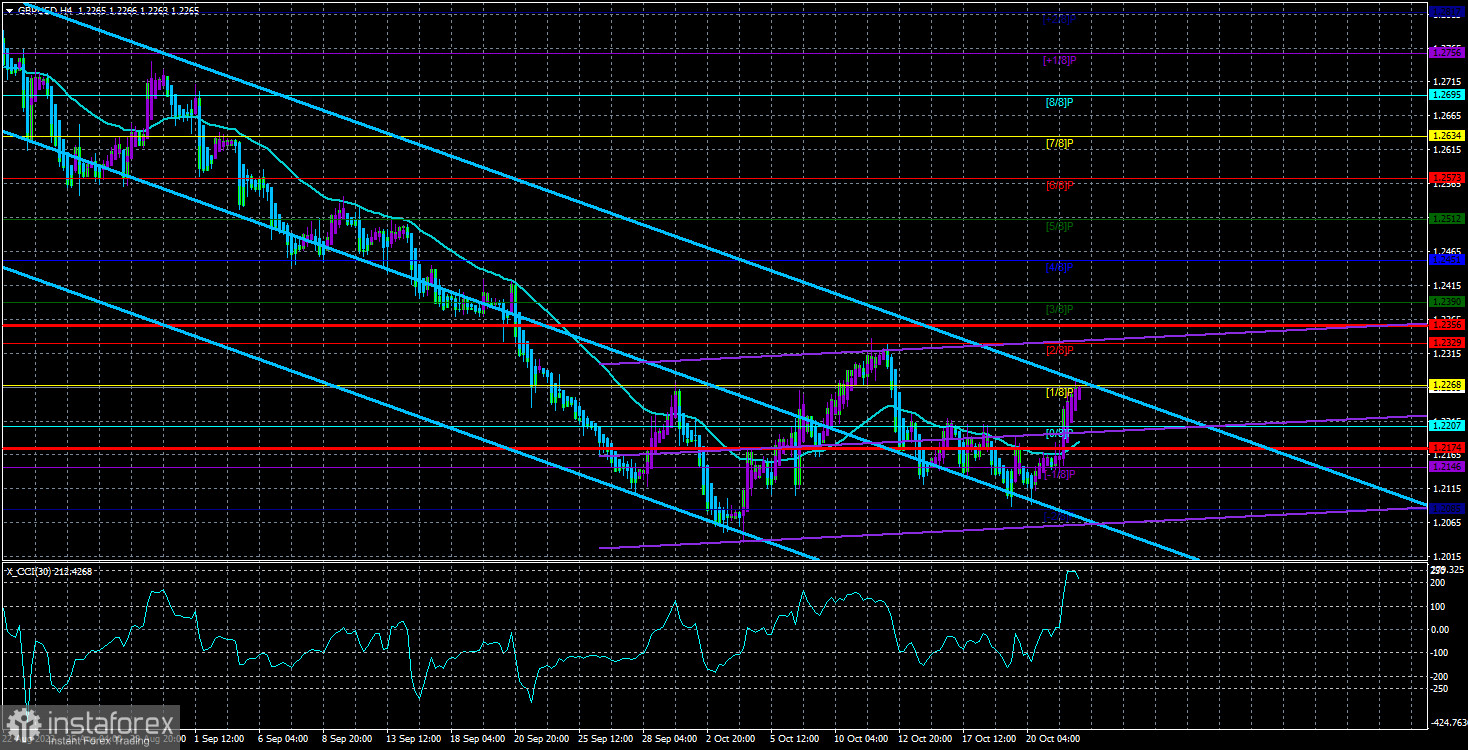Select the [+1/8]P Murray level label

(x=1060, y=60)
